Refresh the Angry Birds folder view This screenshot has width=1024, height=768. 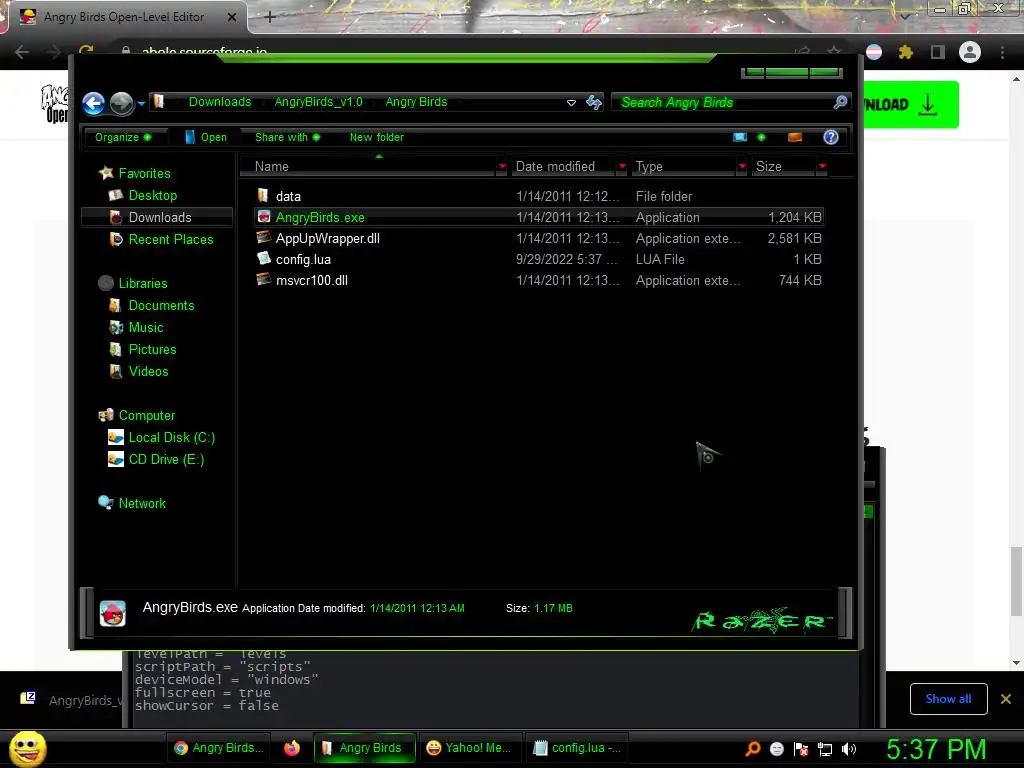pos(594,103)
